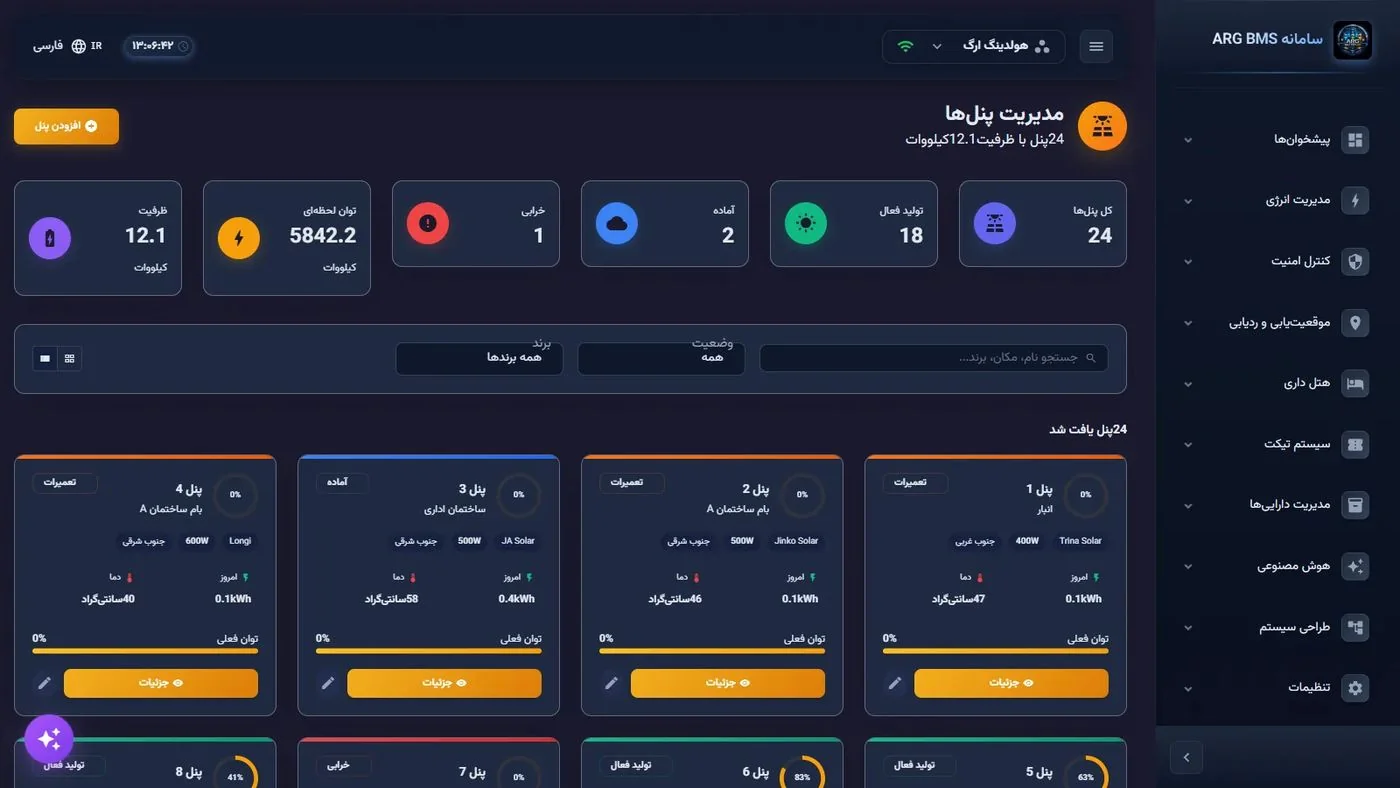This screenshot has height=788, width=1400.
Task: Click the globe language icon
Action: click(79, 46)
